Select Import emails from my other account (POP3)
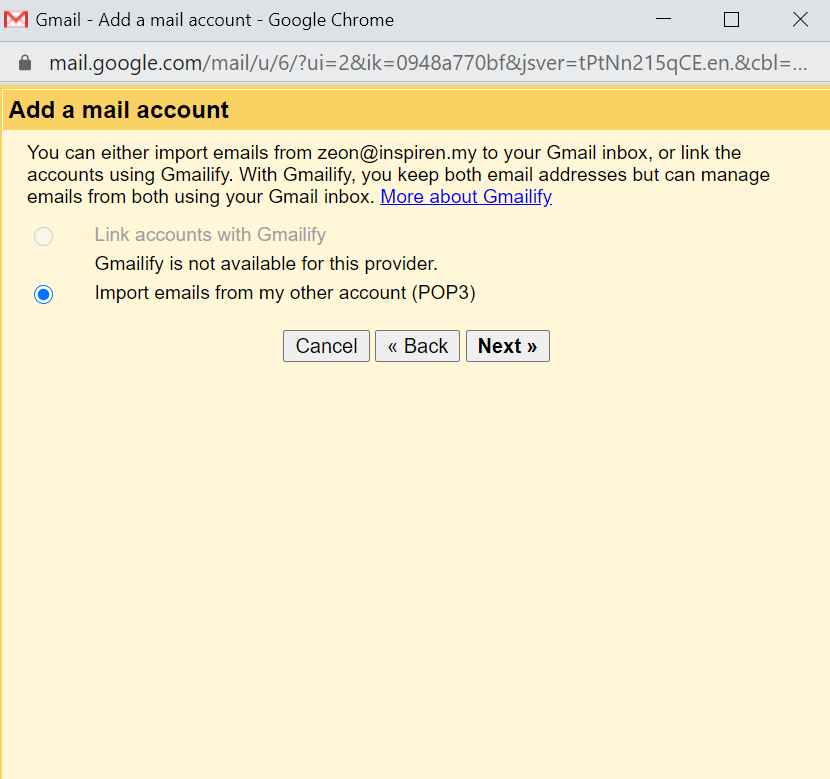 pyautogui.click(x=43, y=294)
